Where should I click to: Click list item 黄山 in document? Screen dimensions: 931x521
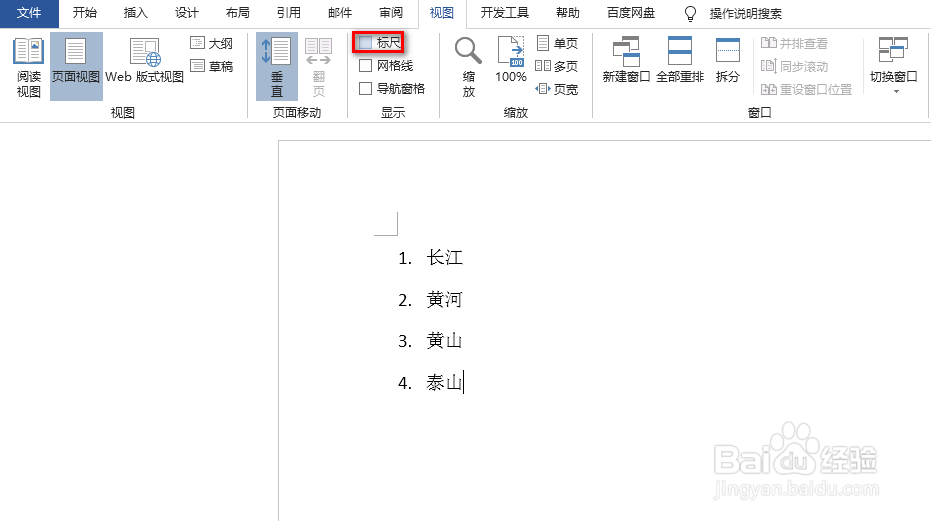pyautogui.click(x=444, y=341)
